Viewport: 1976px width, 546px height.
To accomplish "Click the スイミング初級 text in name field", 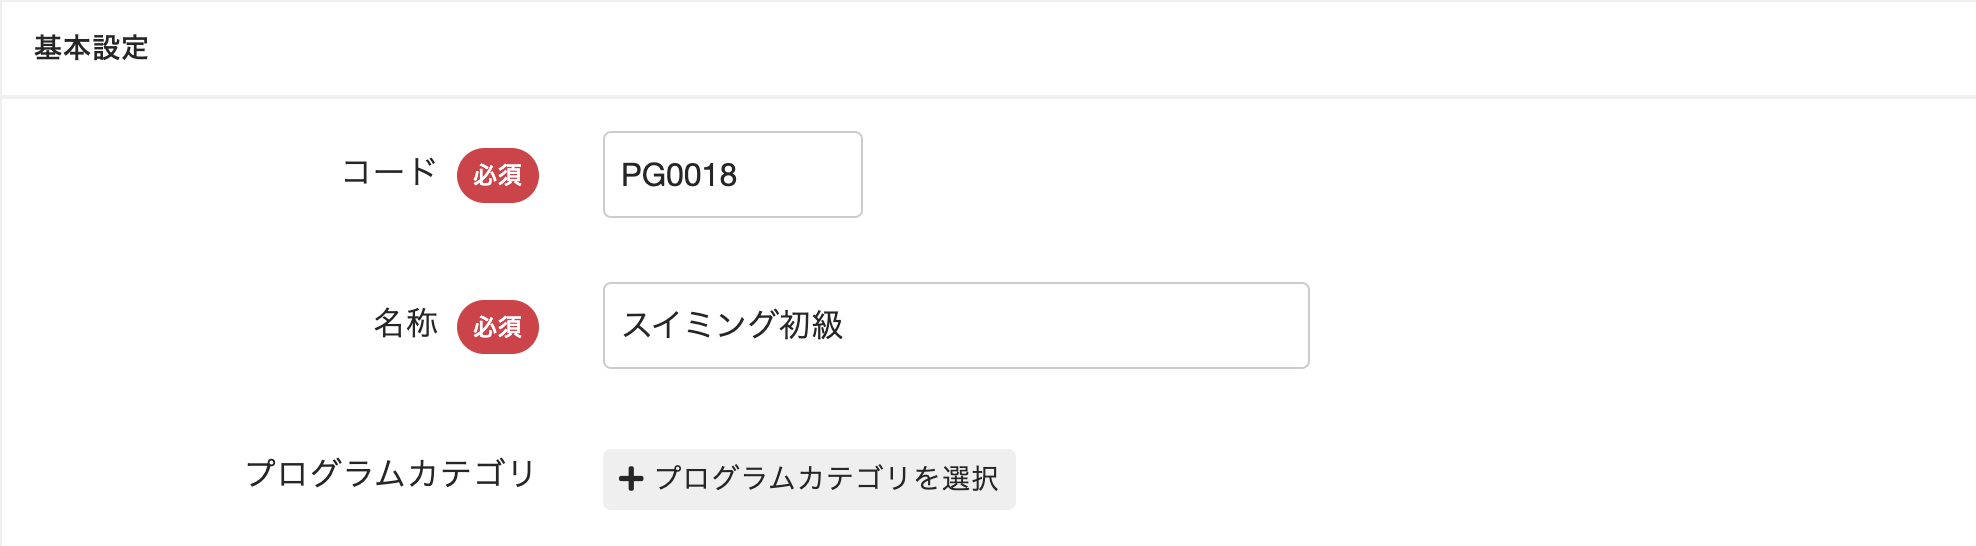I will pos(733,326).
